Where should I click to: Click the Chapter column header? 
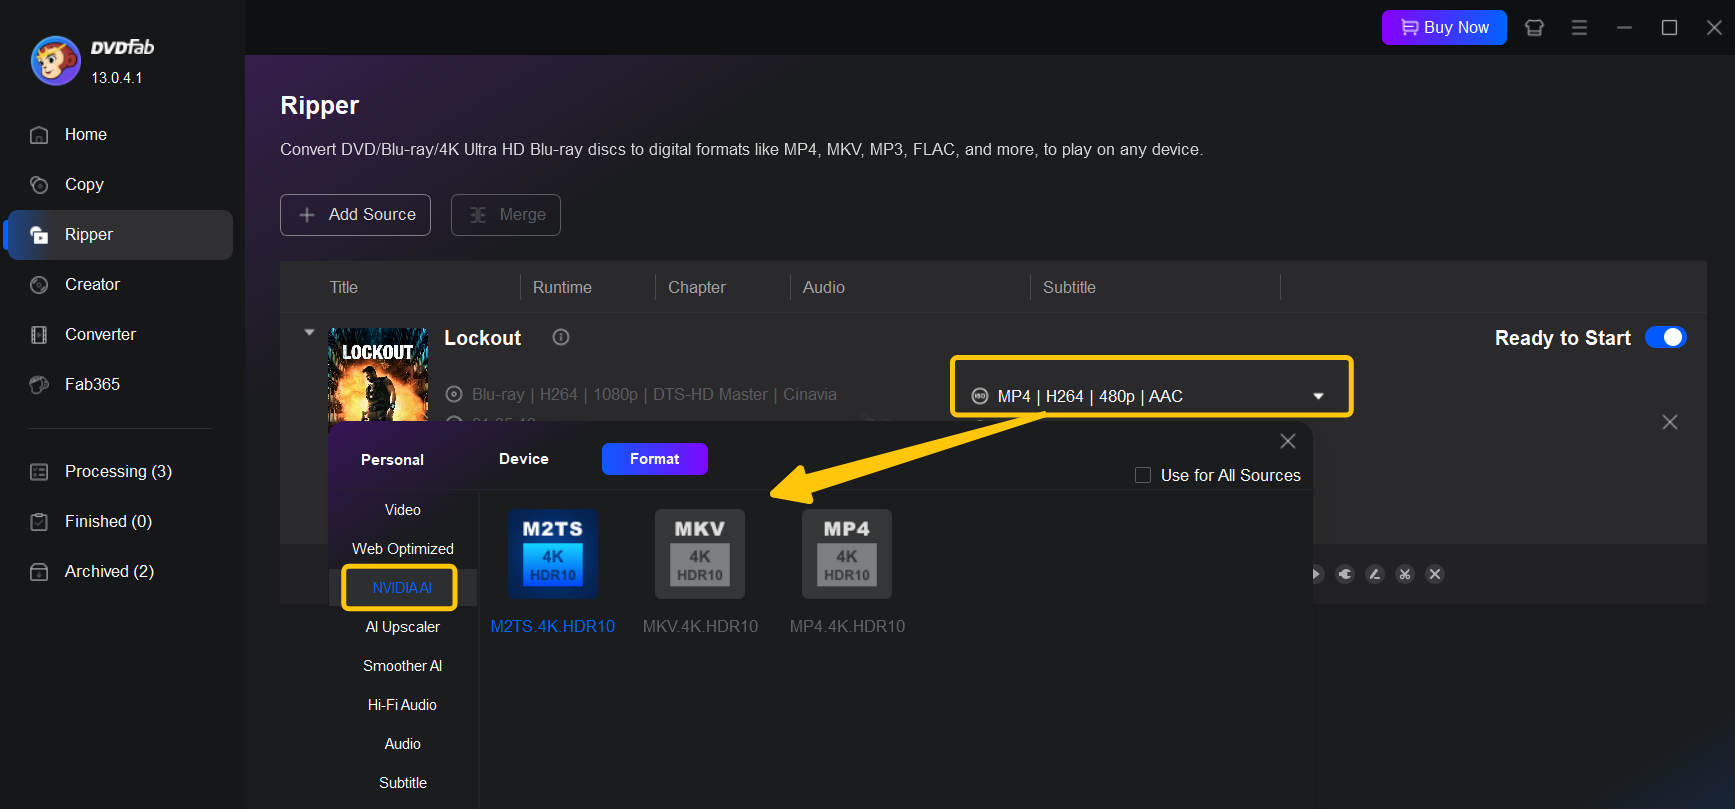[x=697, y=287]
